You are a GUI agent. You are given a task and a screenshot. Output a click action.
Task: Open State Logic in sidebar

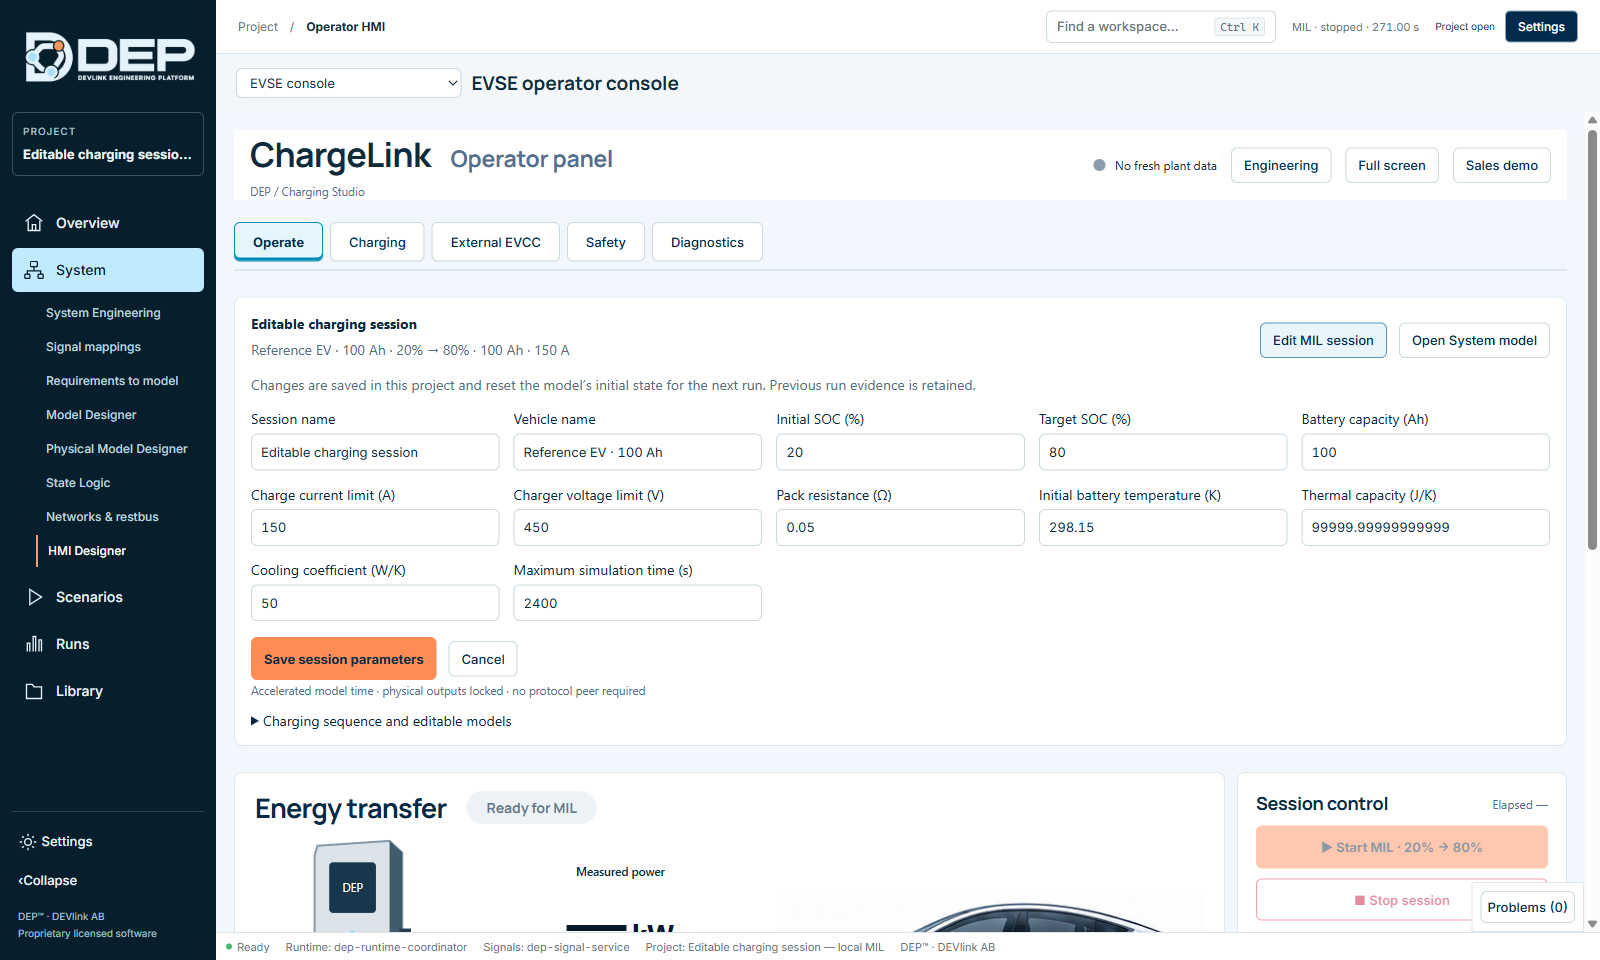[x=78, y=483]
